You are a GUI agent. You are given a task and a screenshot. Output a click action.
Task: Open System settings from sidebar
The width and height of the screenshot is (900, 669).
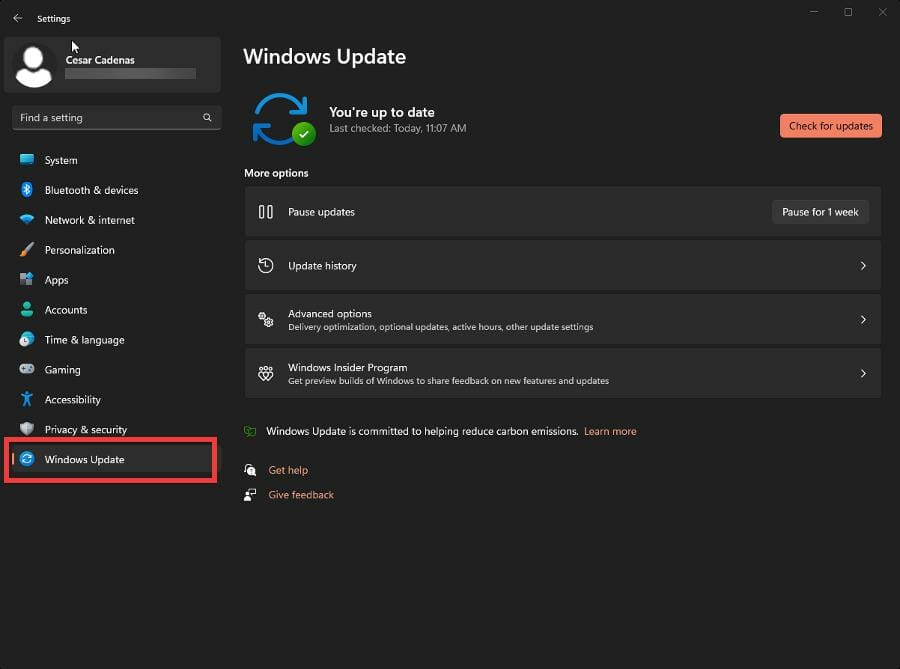tap(30, 160)
